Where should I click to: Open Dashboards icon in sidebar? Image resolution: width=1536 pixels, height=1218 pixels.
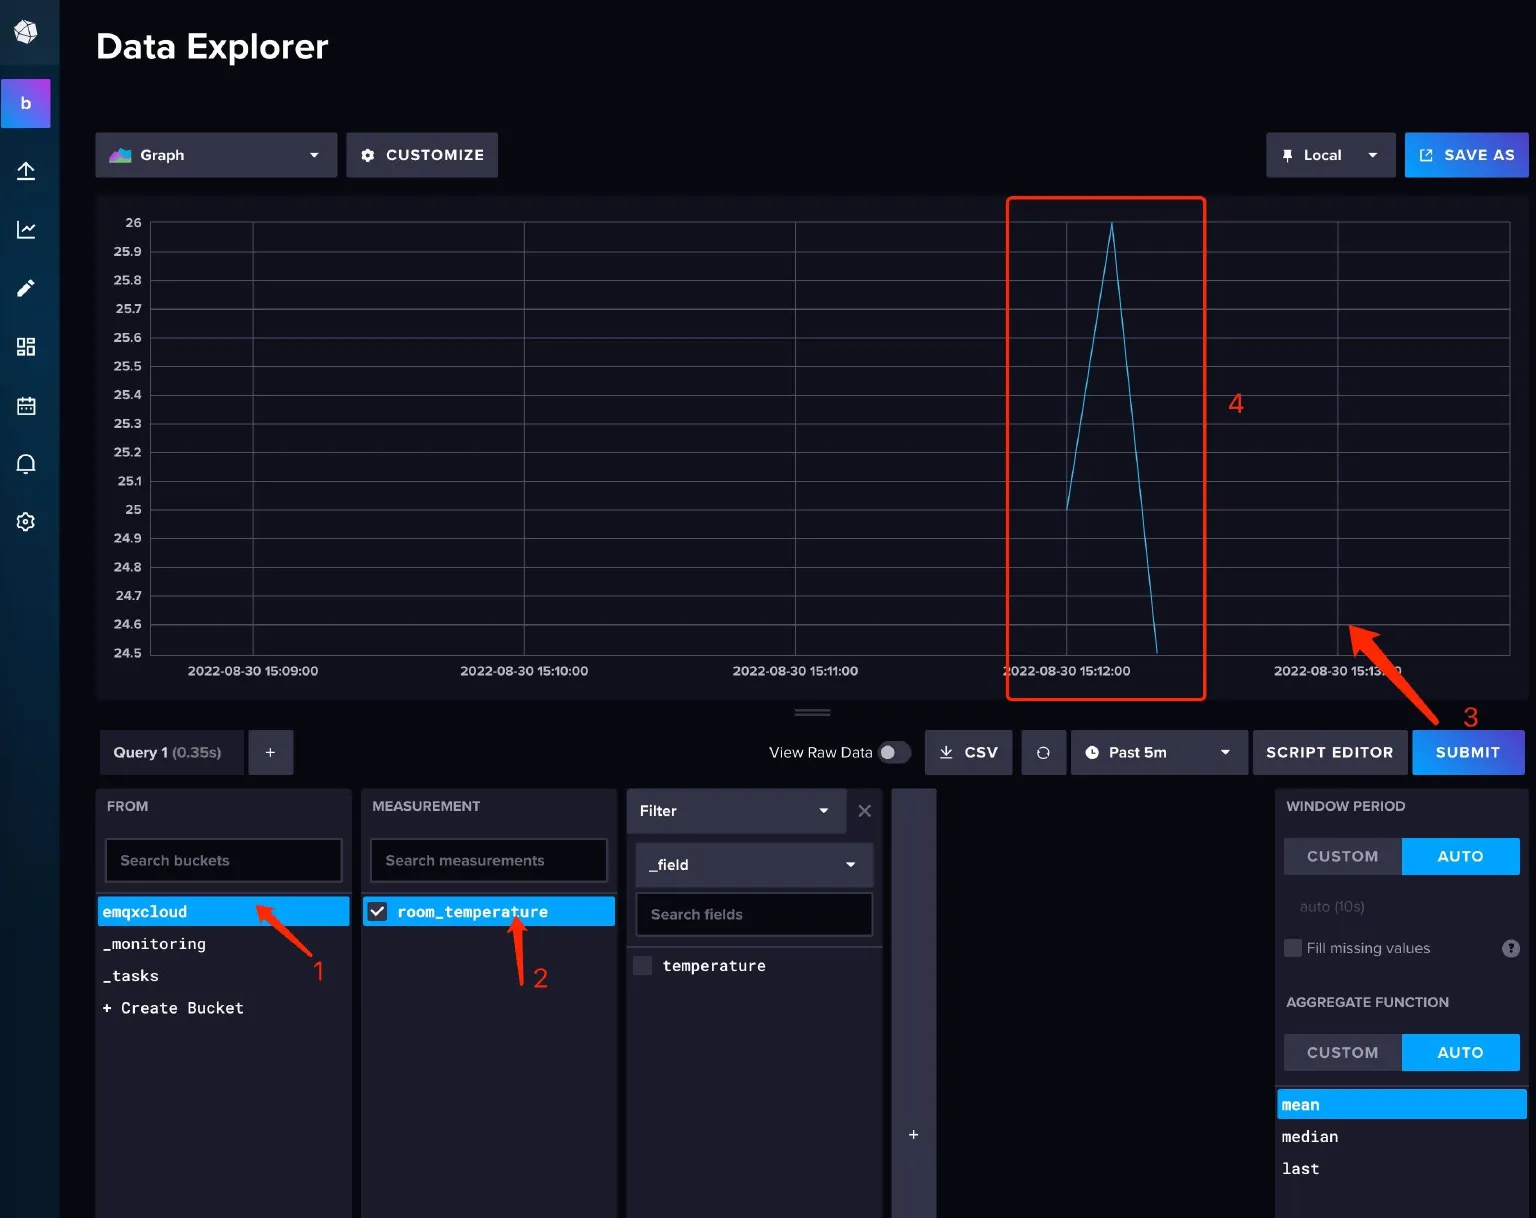(26, 347)
